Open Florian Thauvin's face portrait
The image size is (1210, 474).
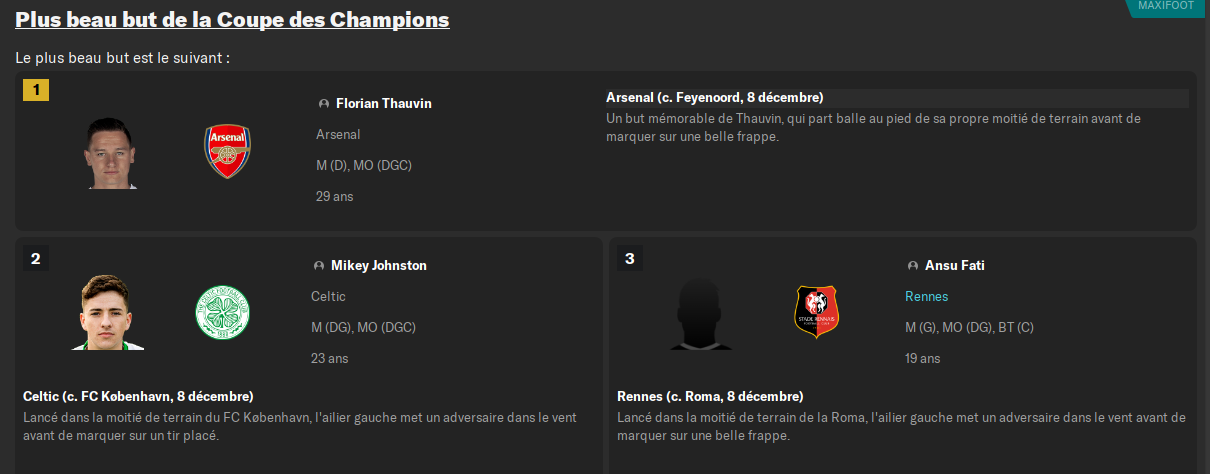[110, 152]
